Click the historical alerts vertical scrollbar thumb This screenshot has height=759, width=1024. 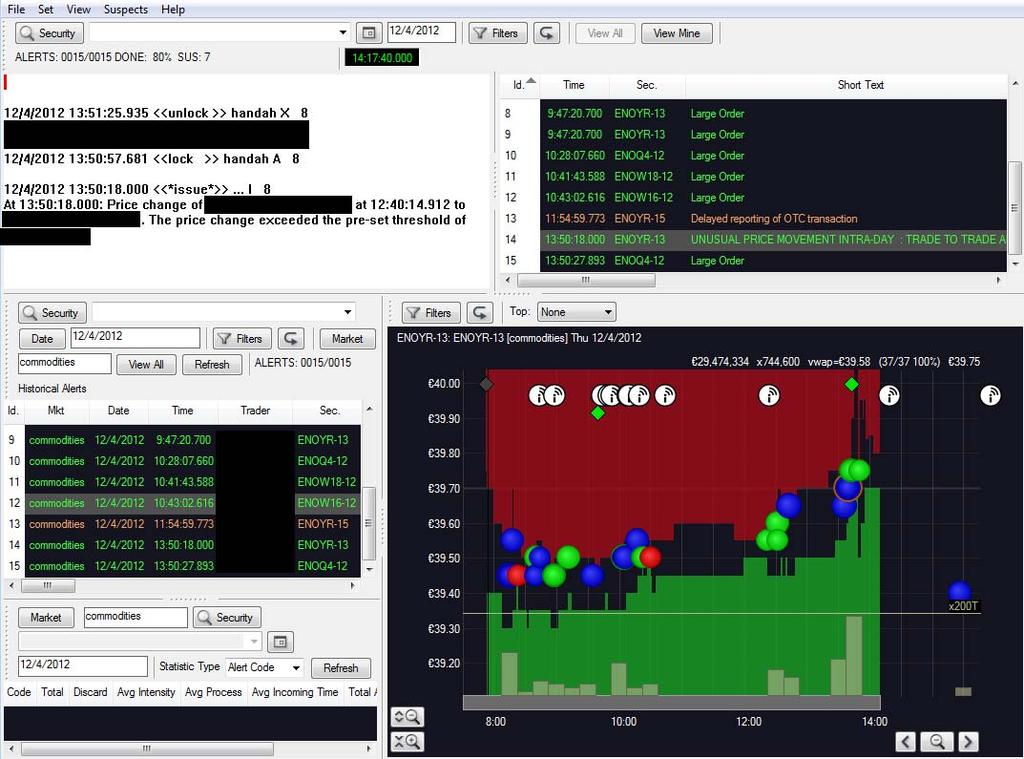[x=368, y=523]
